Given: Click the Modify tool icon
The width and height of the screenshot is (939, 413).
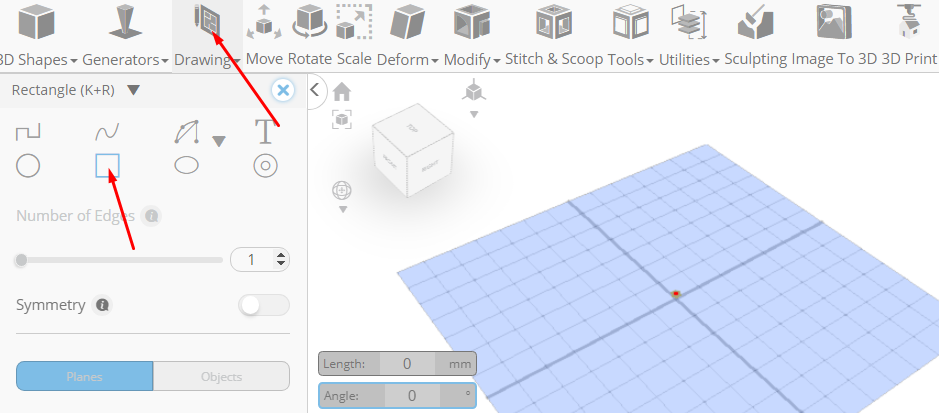Looking at the screenshot, I should point(472,24).
